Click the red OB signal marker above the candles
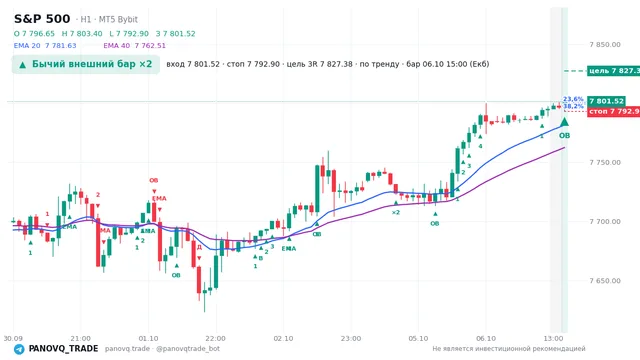This screenshot has height=360, width=640. pyautogui.click(x=153, y=180)
